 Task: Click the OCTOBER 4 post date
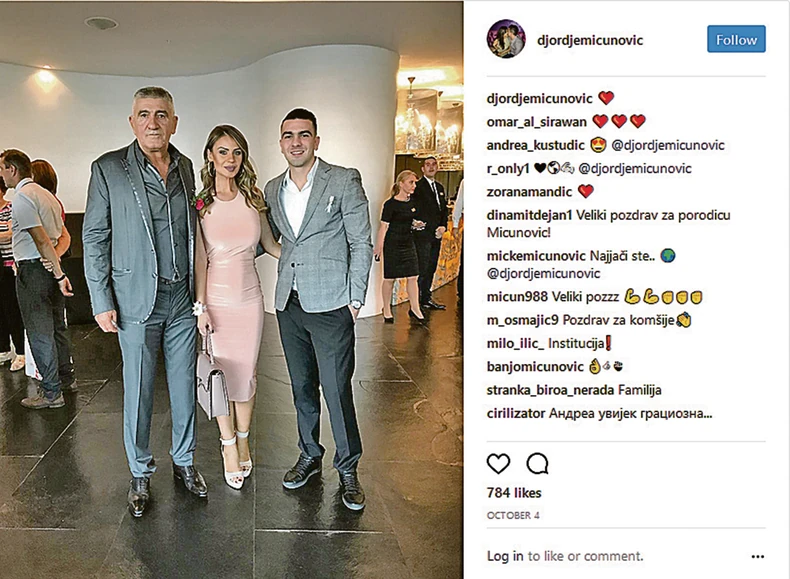(x=513, y=516)
